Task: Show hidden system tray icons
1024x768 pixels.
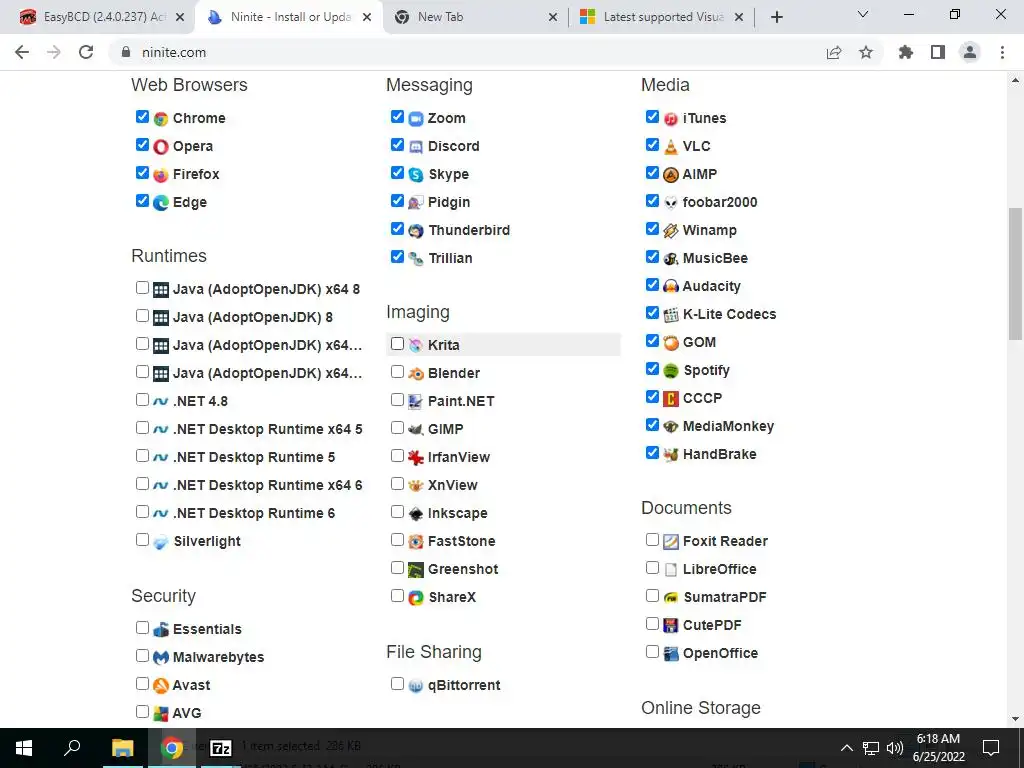Action: click(x=846, y=748)
